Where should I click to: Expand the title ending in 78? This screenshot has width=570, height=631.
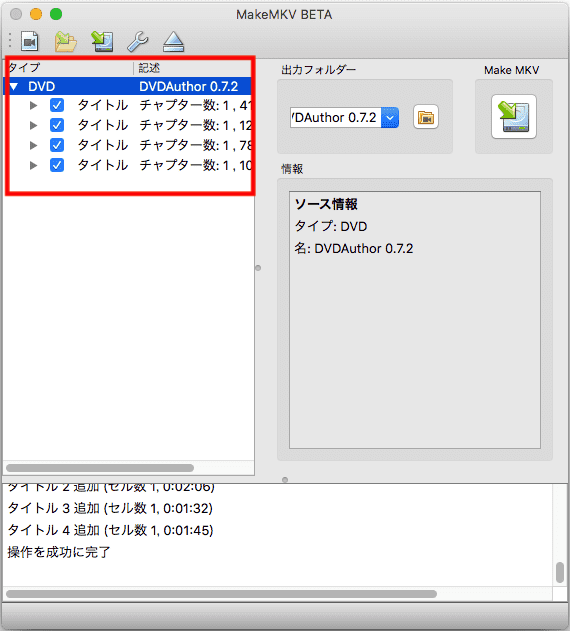pyautogui.click(x=34, y=145)
